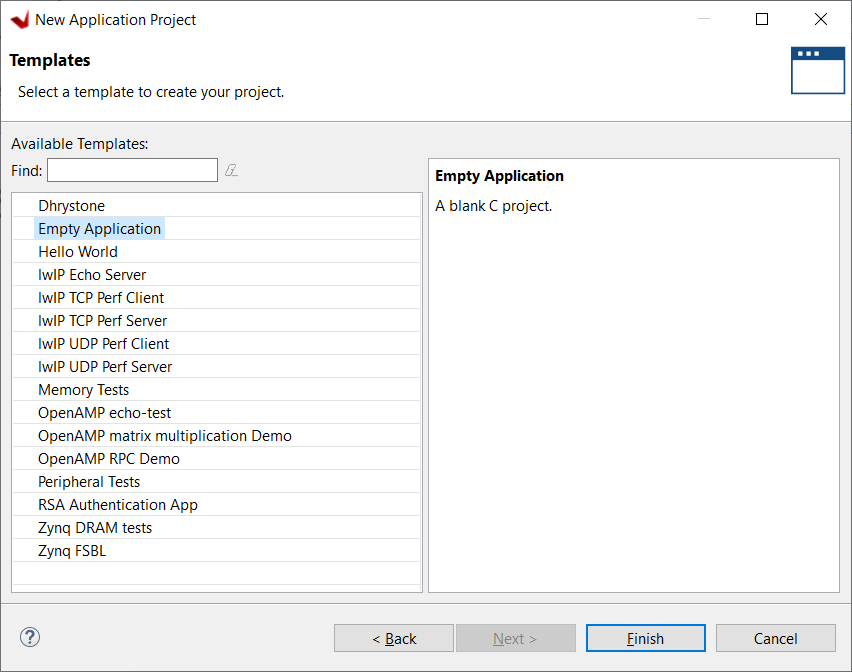The height and width of the screenshot is (672, 852).
Task: Go back with the Back button
Action: click(394, 638)
